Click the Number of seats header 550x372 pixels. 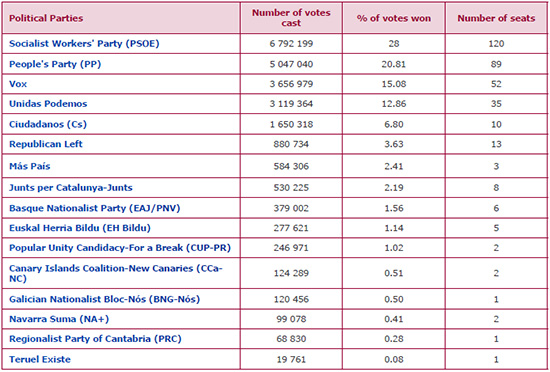[x=496, y=18]
